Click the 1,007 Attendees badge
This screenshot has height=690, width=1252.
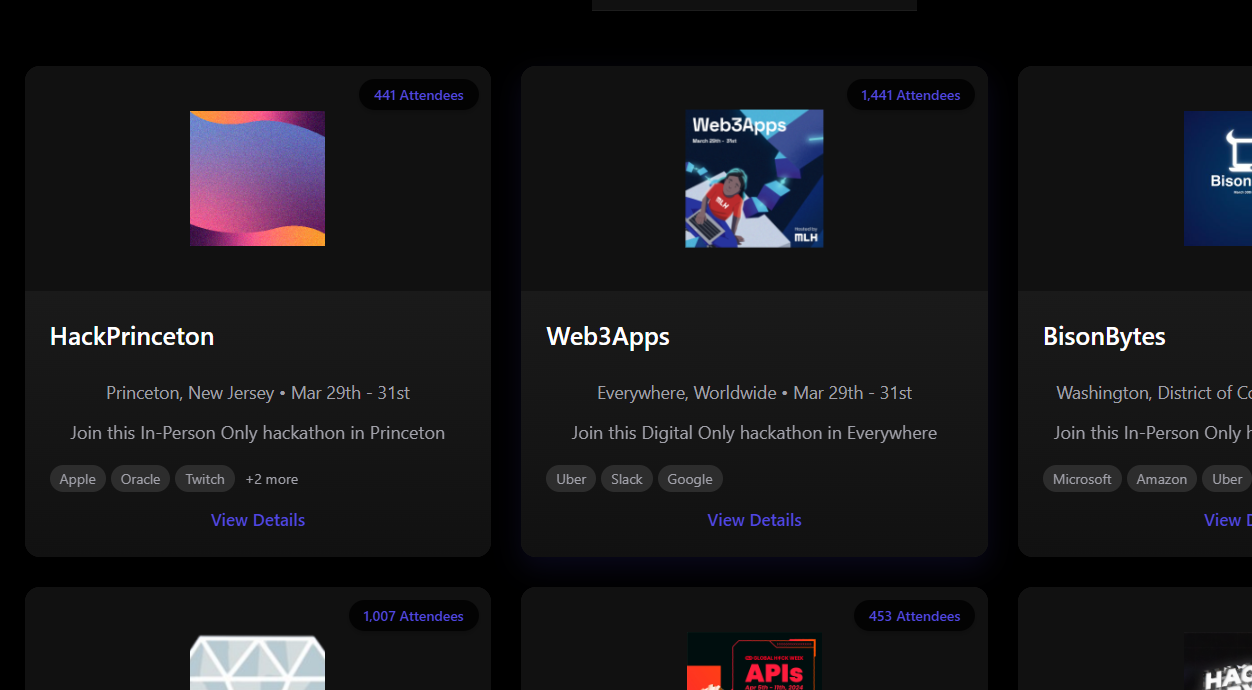click(413, 616)
